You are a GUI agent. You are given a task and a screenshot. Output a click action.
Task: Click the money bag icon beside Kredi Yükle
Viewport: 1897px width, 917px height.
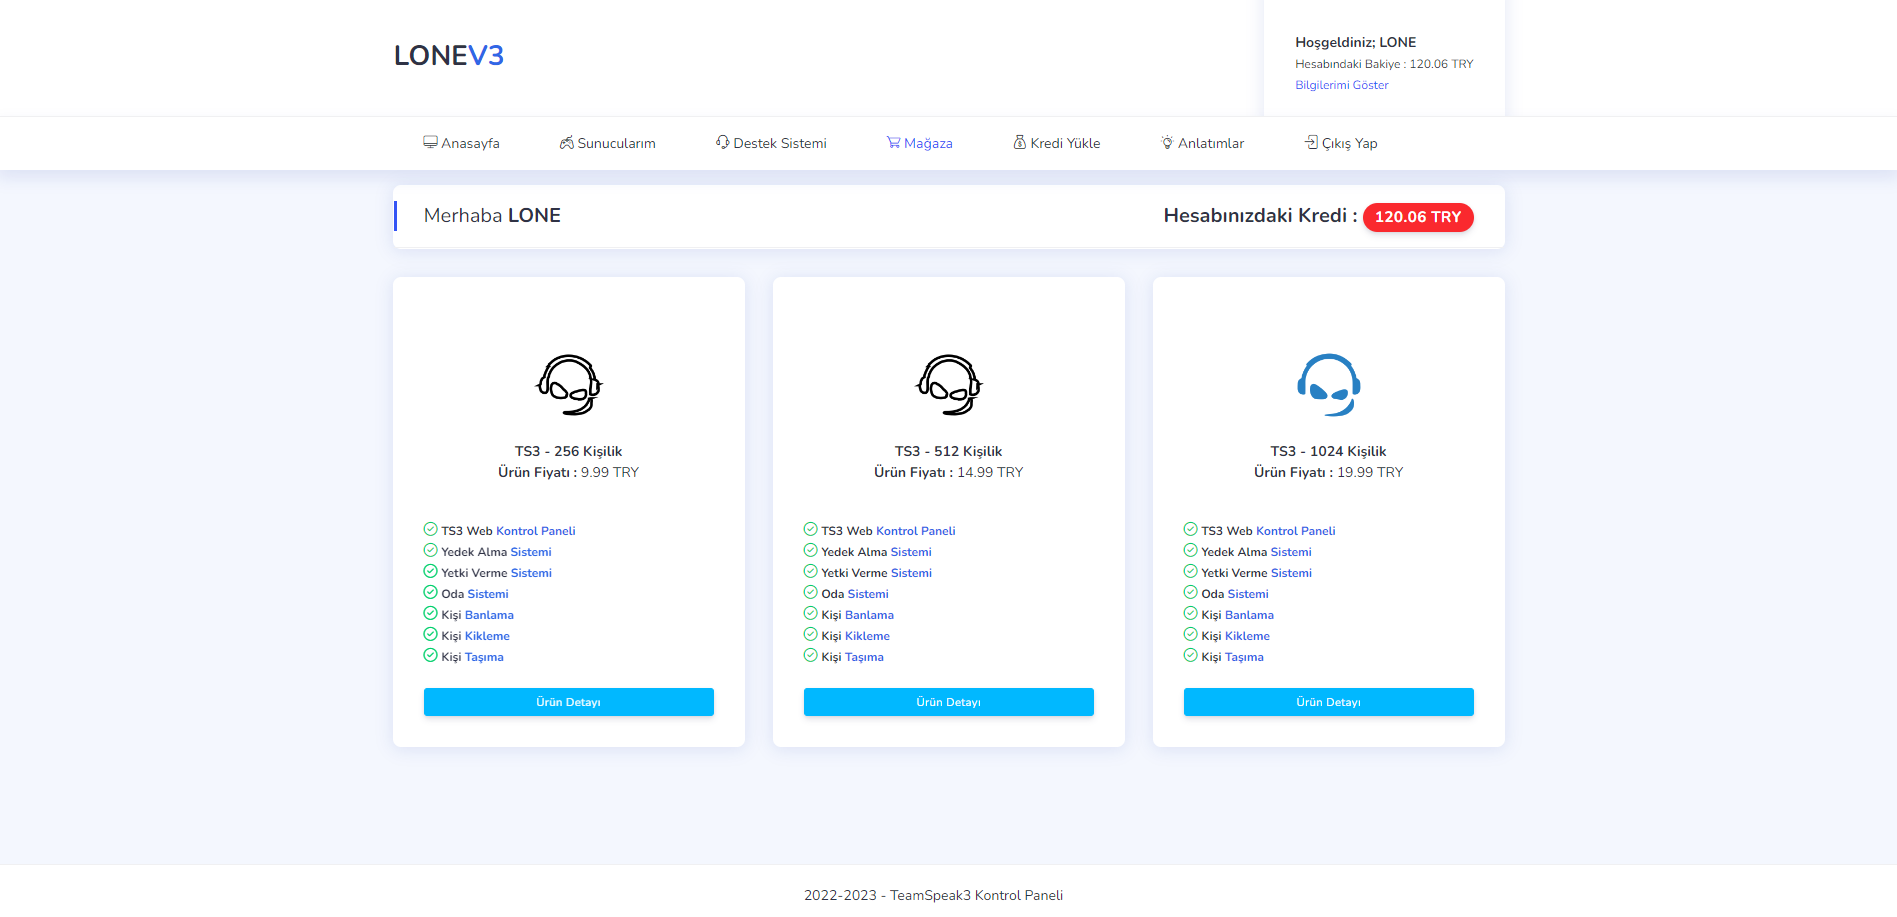click(1020, 142)
